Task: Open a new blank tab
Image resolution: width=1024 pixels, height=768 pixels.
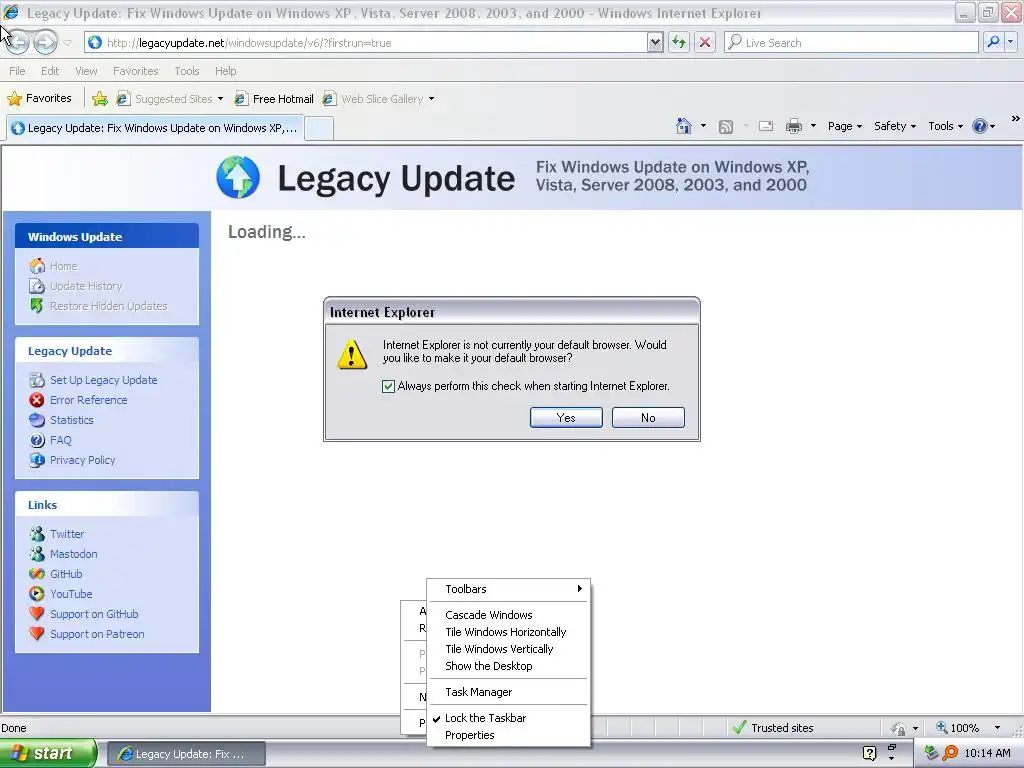Action: (319, 129)
